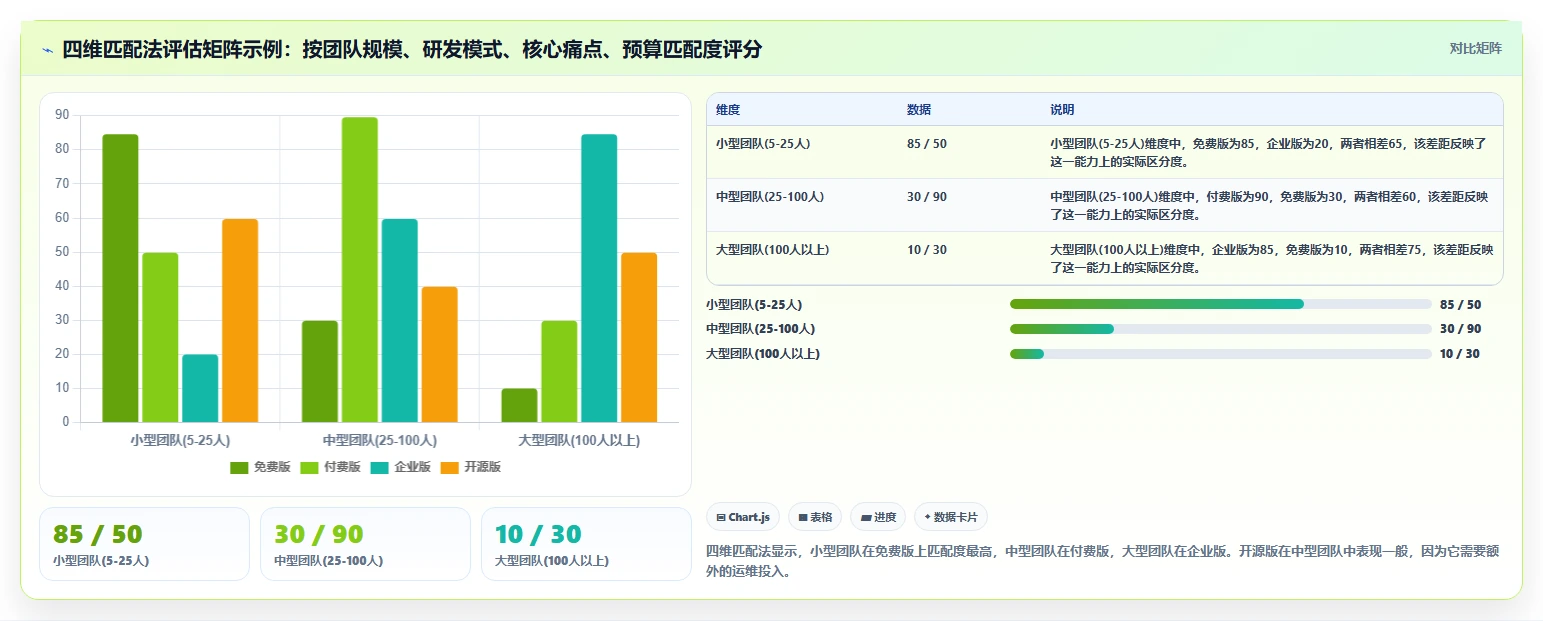Select the 付费版 bar for 小型团队
This screenshot has height=621, width=1543.
pyautogui.click(x=160, y=337)
